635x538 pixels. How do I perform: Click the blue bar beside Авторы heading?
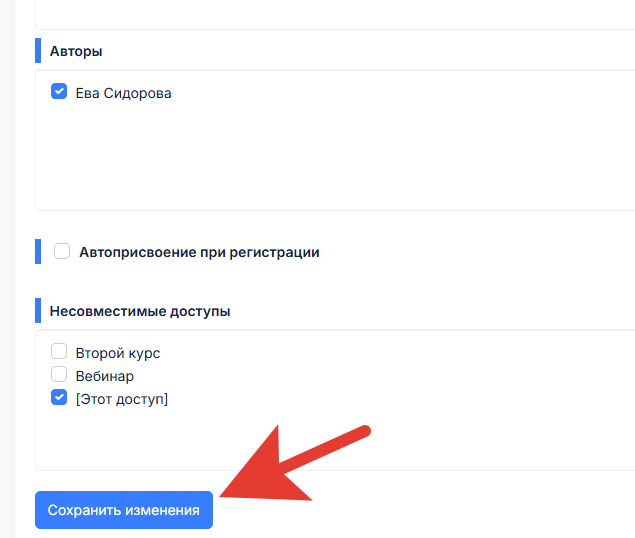click(x=38, y=51)
